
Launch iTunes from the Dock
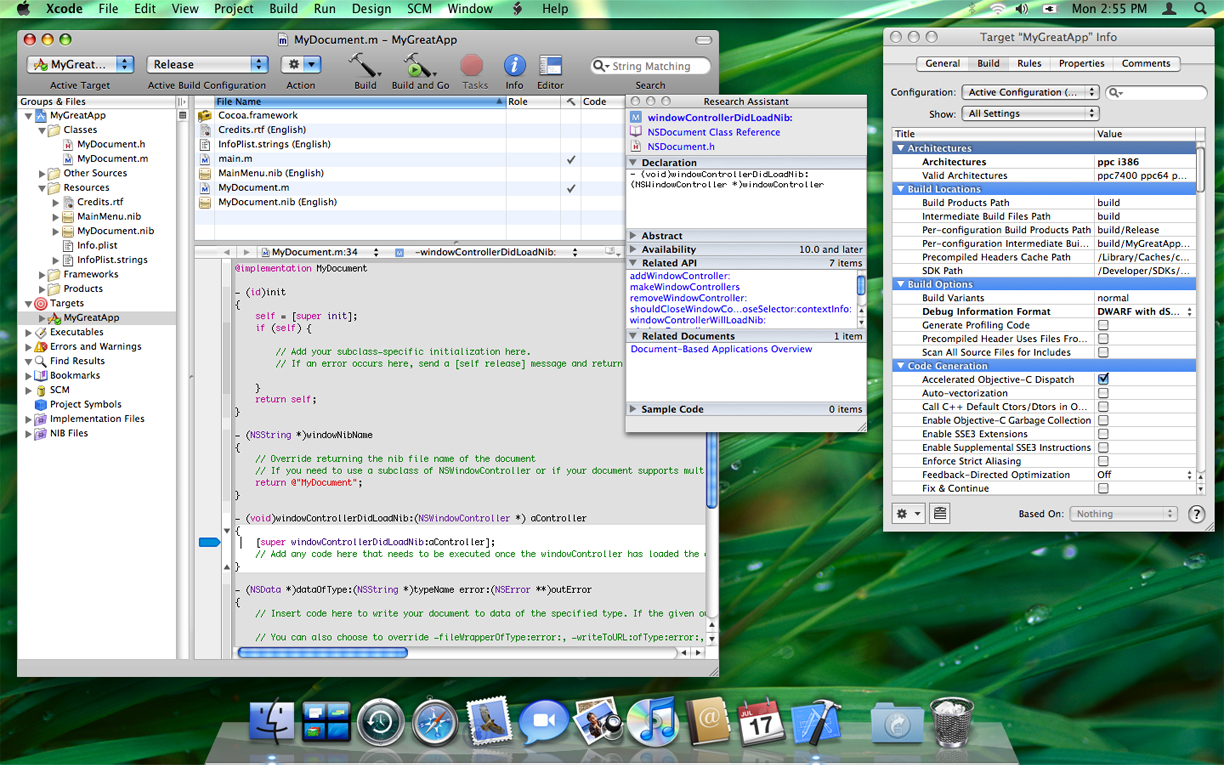pyautogui.click(x=653, y=721)
